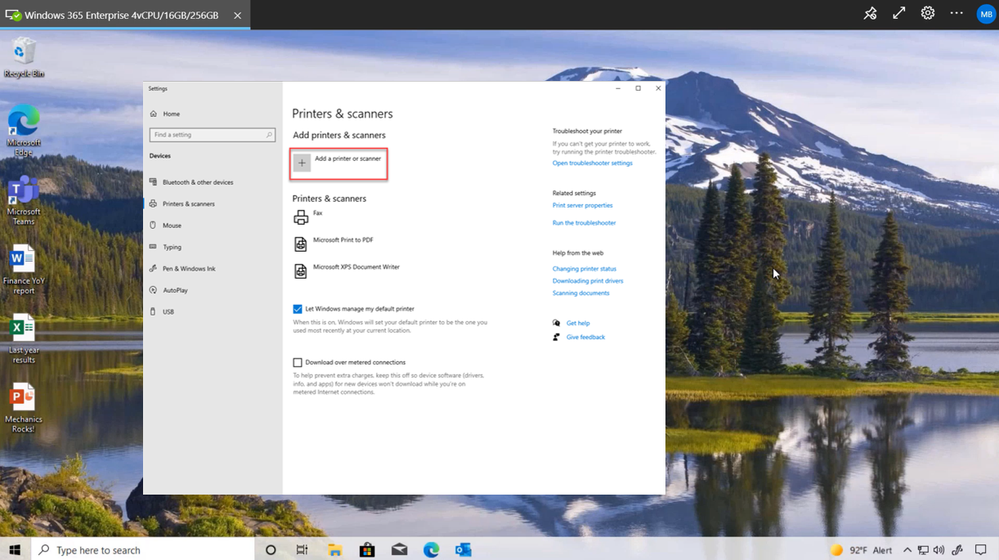999x560 pixels.
Task: Click the search magnifier in Find a setting
Action: point(269,135)
